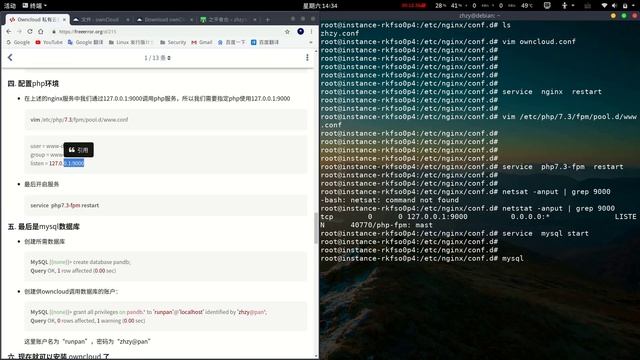Open the Google 翻译 bookmark
The image size is (640, 360).
coord(85,42)
